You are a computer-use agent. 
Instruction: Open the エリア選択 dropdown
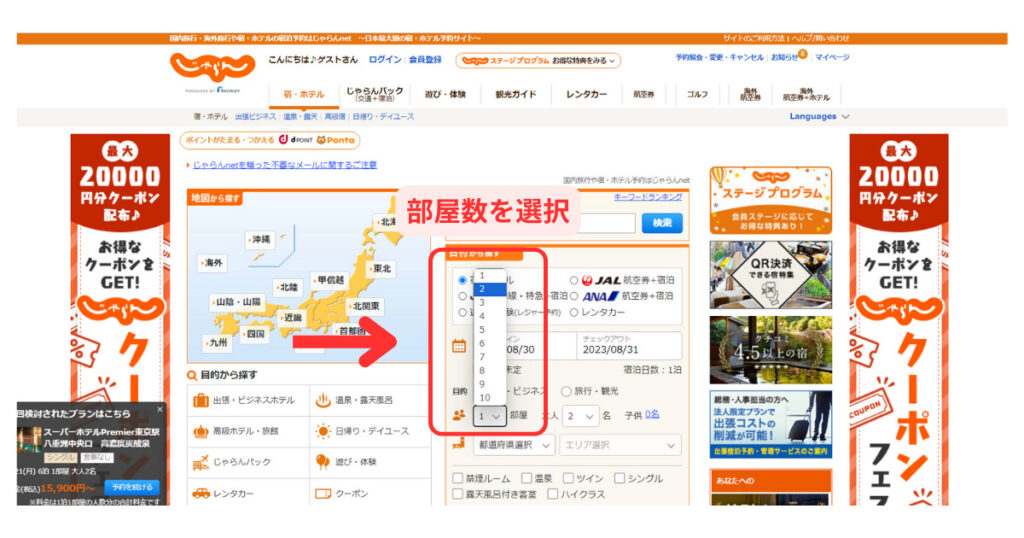[619, 445]
